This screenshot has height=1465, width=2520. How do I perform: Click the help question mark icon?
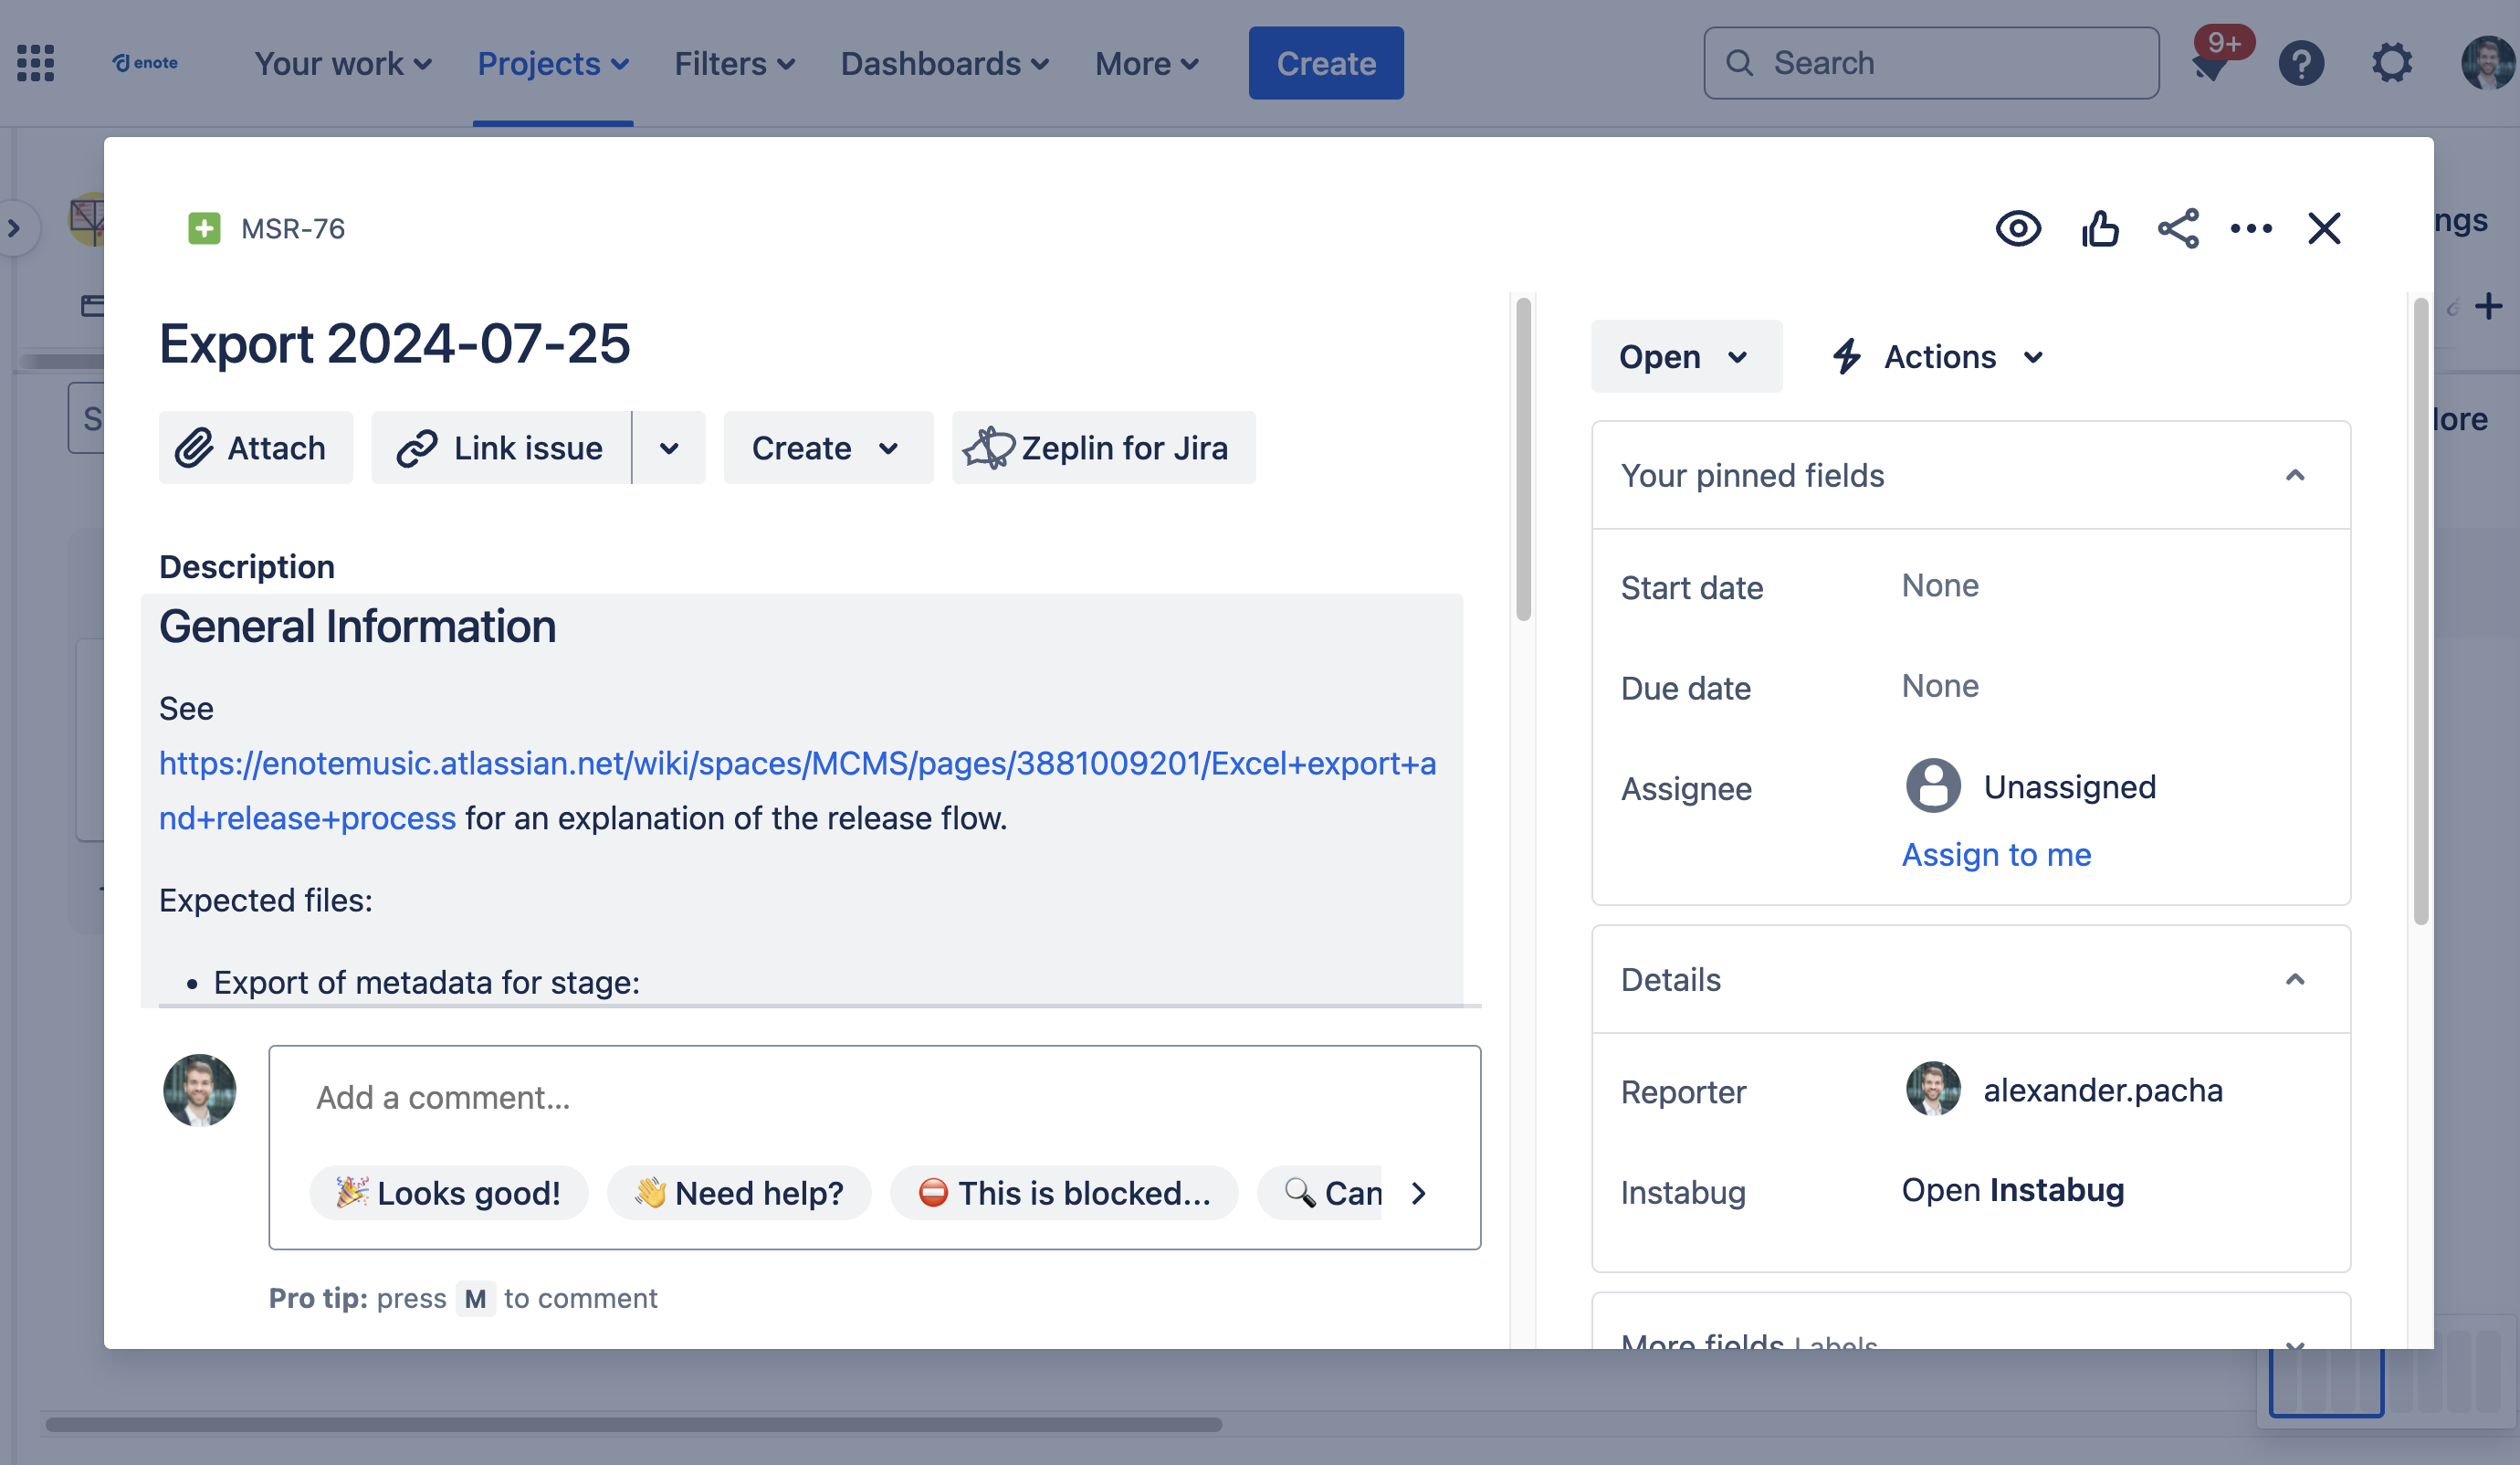click(2300, 64)
